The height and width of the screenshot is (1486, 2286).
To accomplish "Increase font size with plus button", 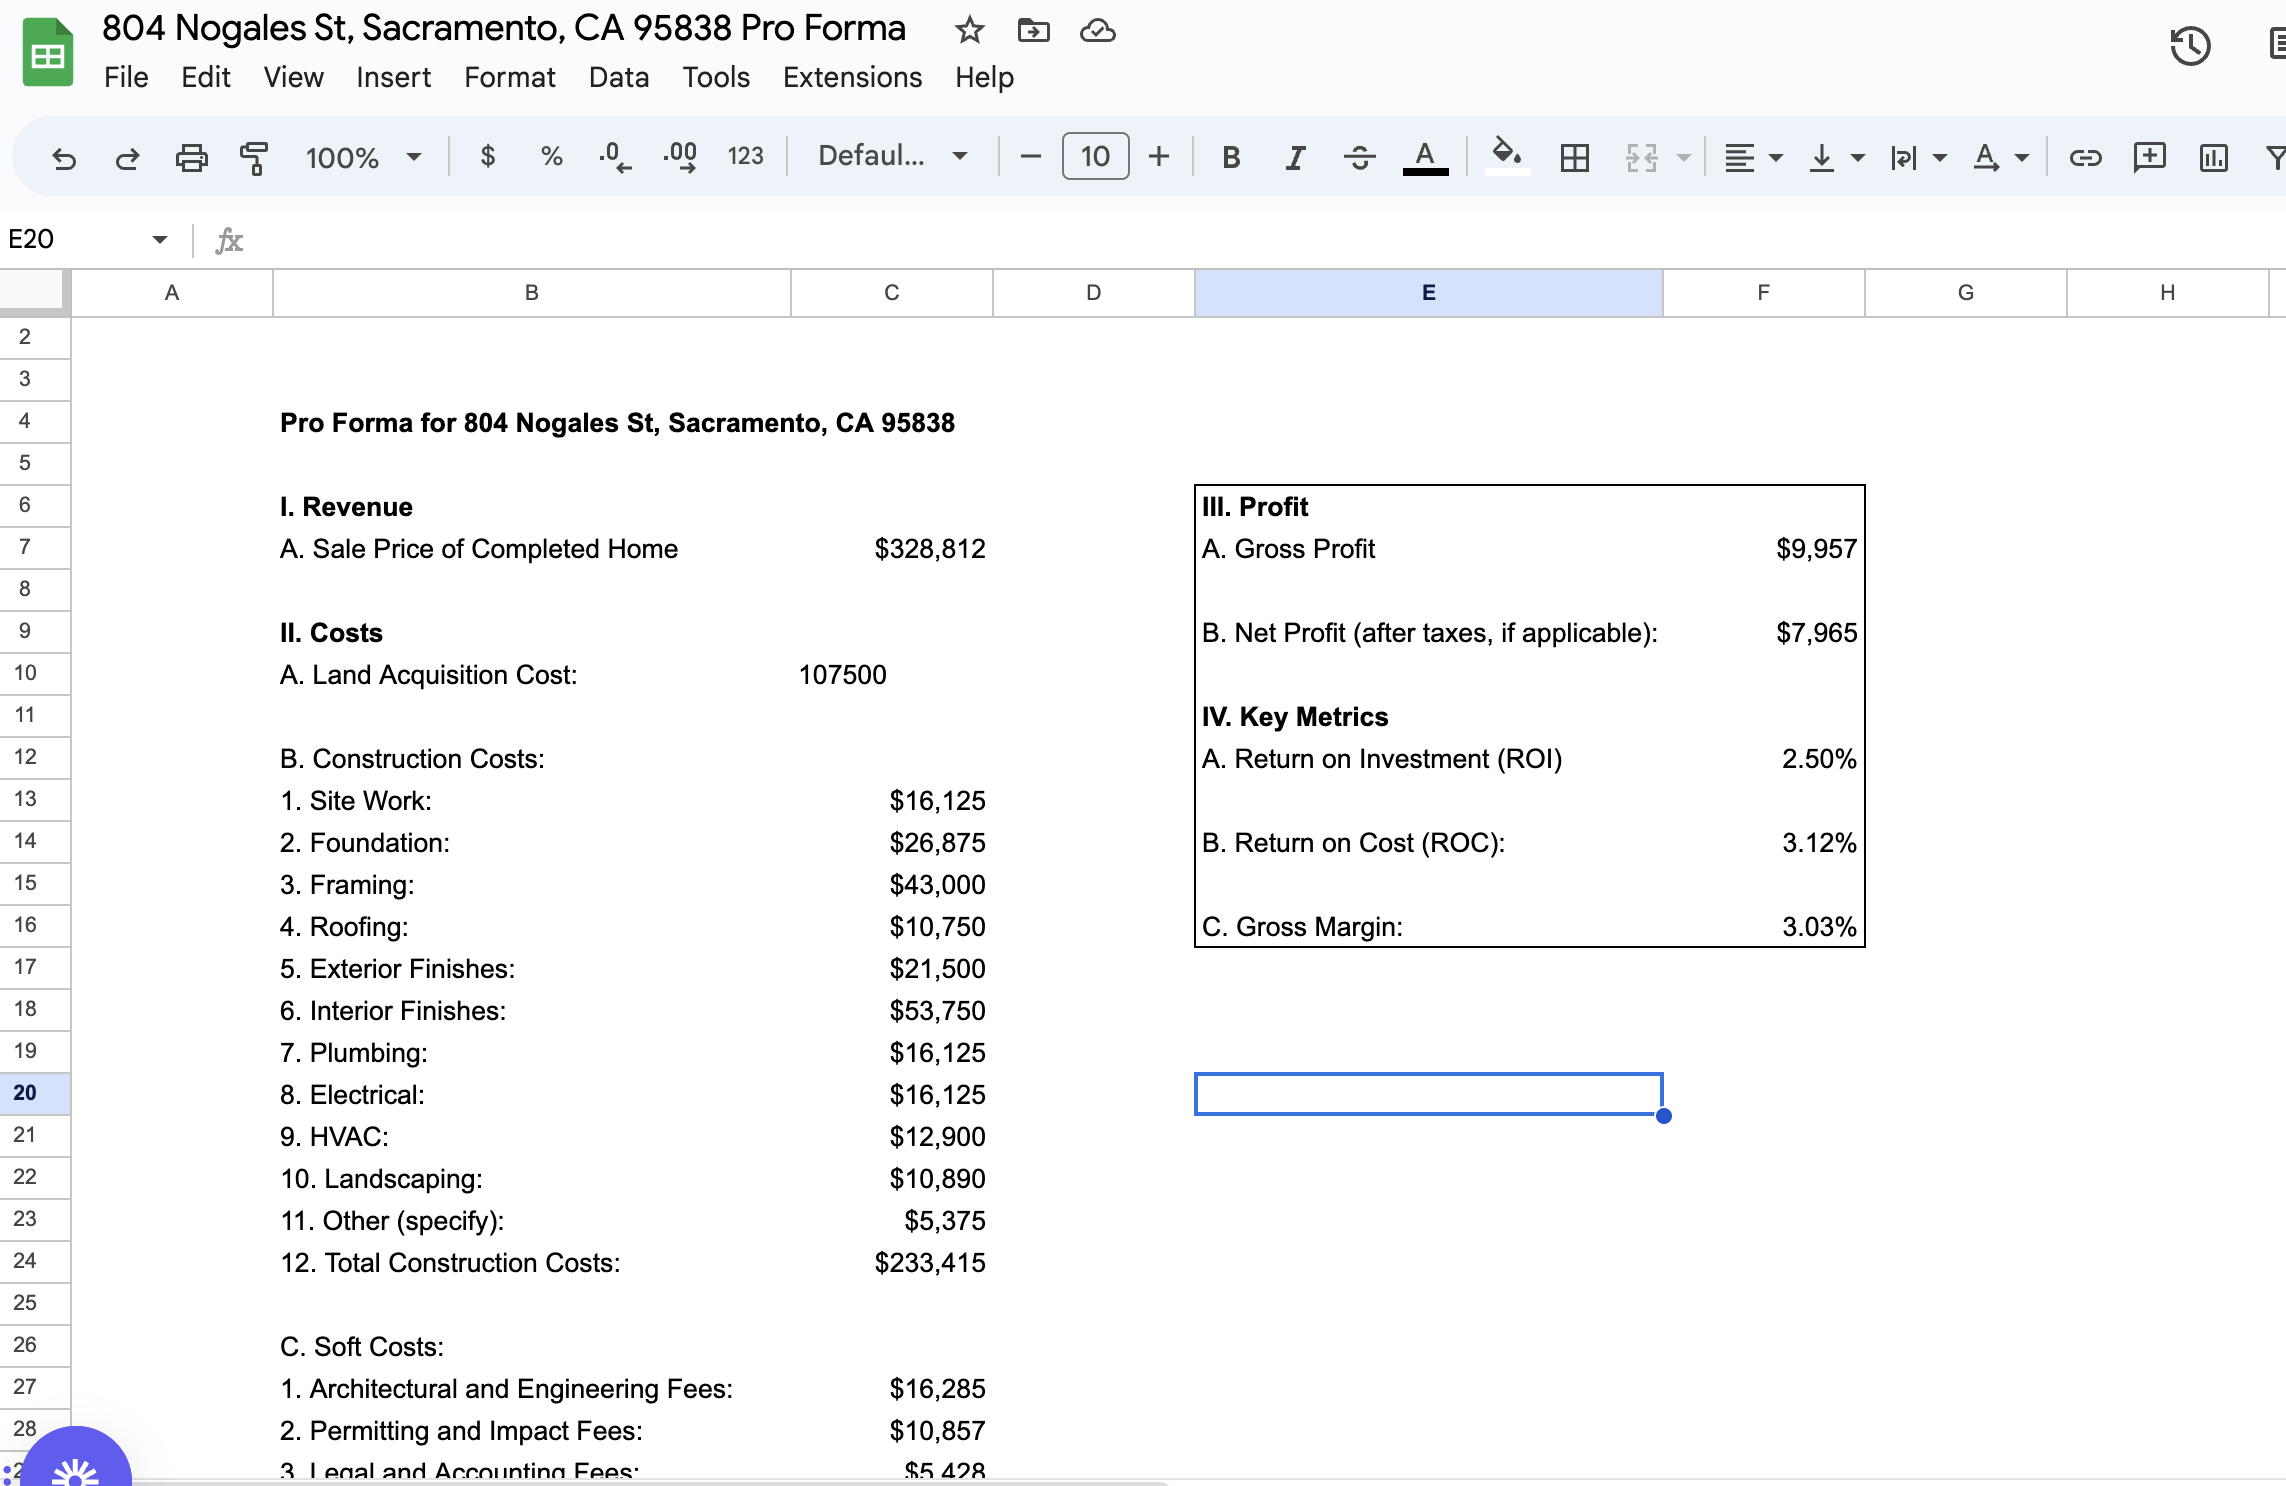I will (1159, 156).
